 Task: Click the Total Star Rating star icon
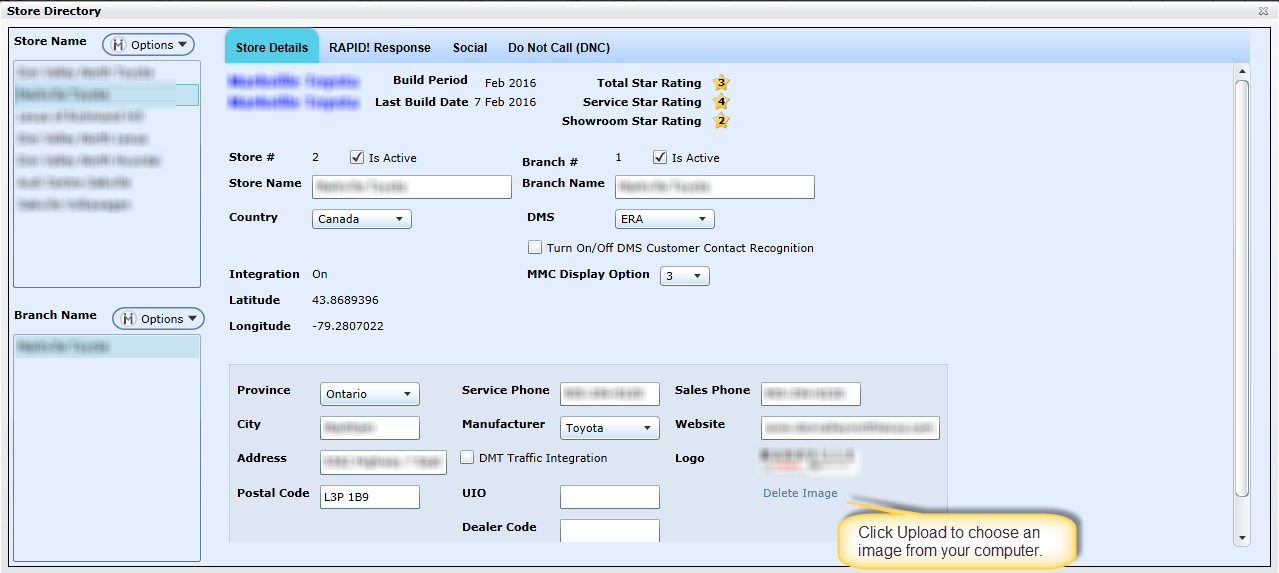coord(721,83)
